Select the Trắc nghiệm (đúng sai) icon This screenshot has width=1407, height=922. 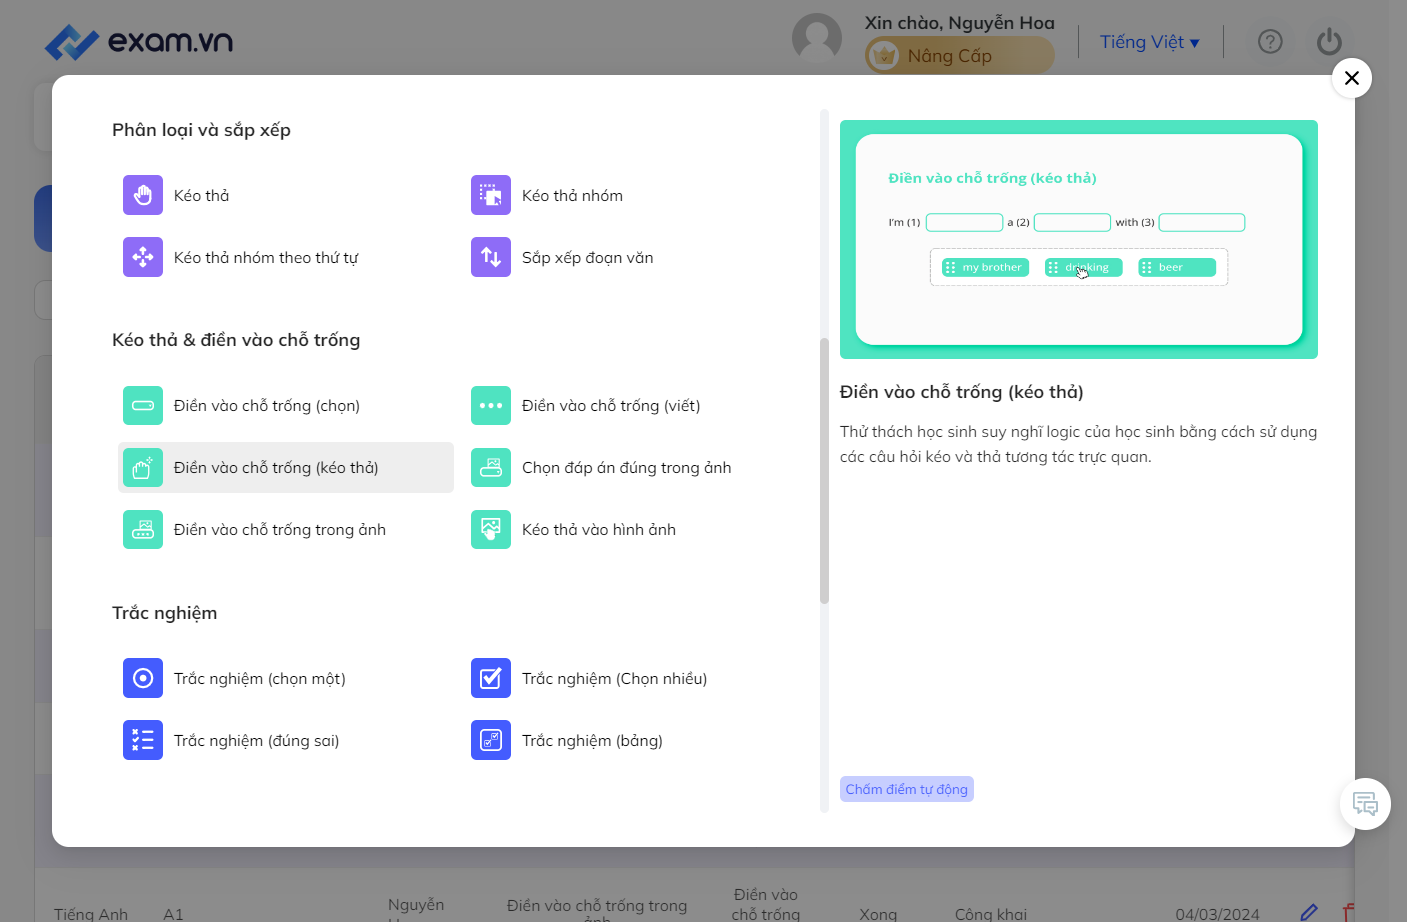click(143, 740)
